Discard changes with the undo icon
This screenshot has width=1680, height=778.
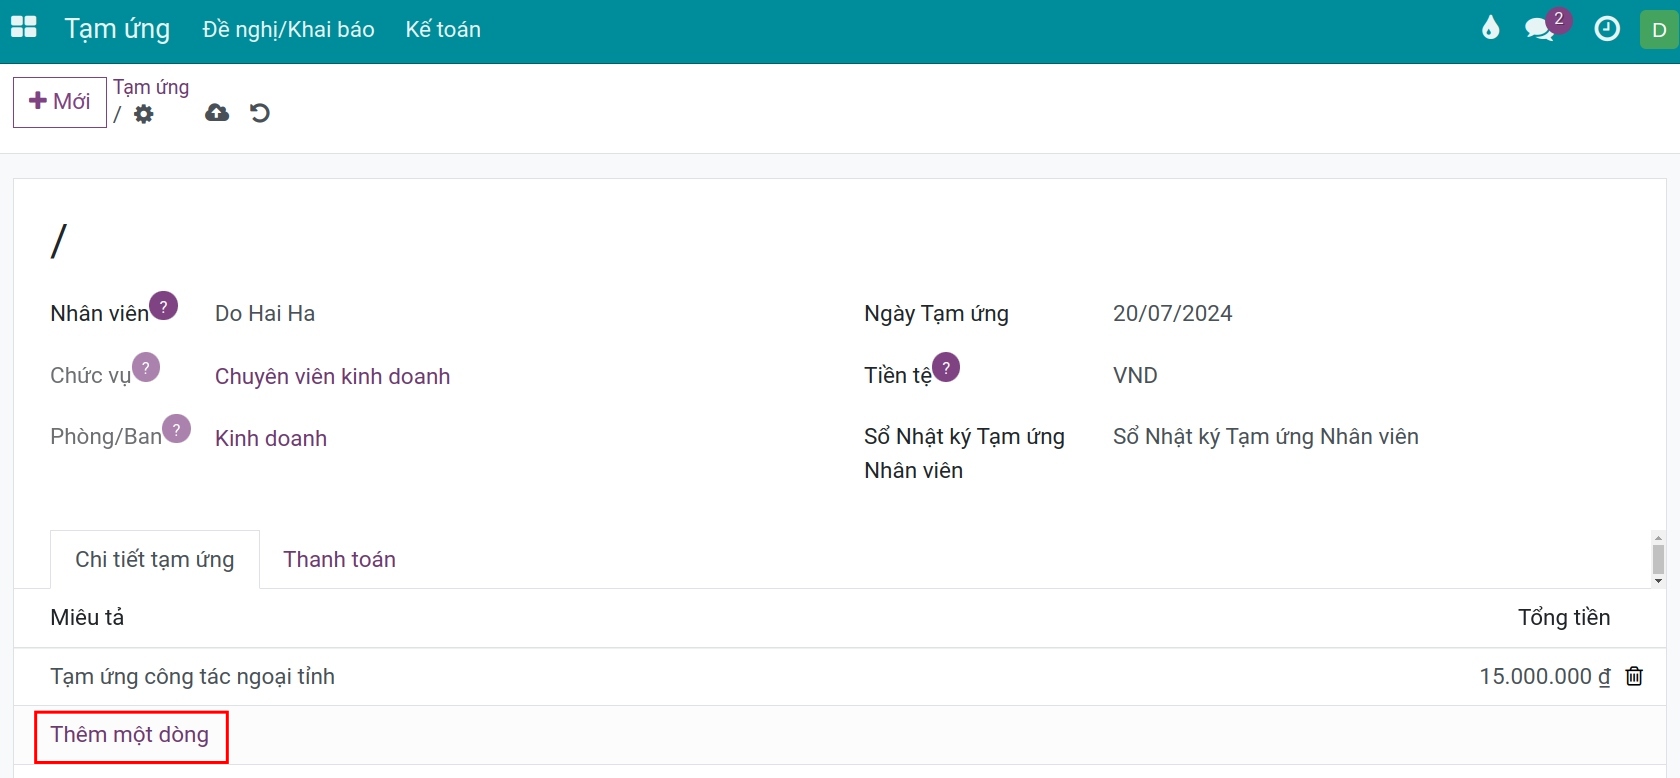point(260,113)
